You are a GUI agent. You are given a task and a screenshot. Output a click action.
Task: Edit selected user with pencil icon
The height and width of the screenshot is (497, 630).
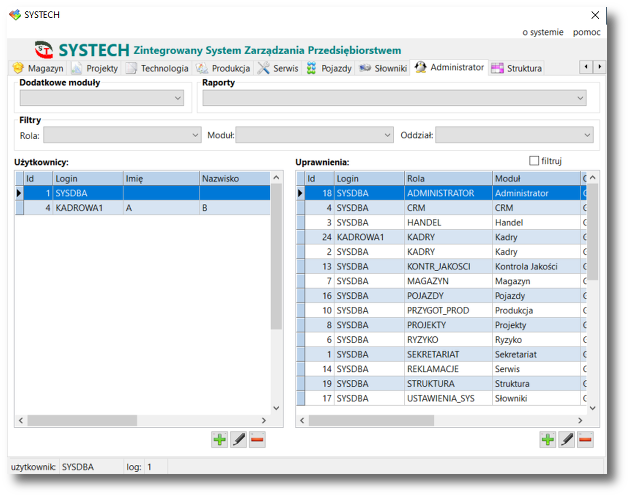coord(238,440)
